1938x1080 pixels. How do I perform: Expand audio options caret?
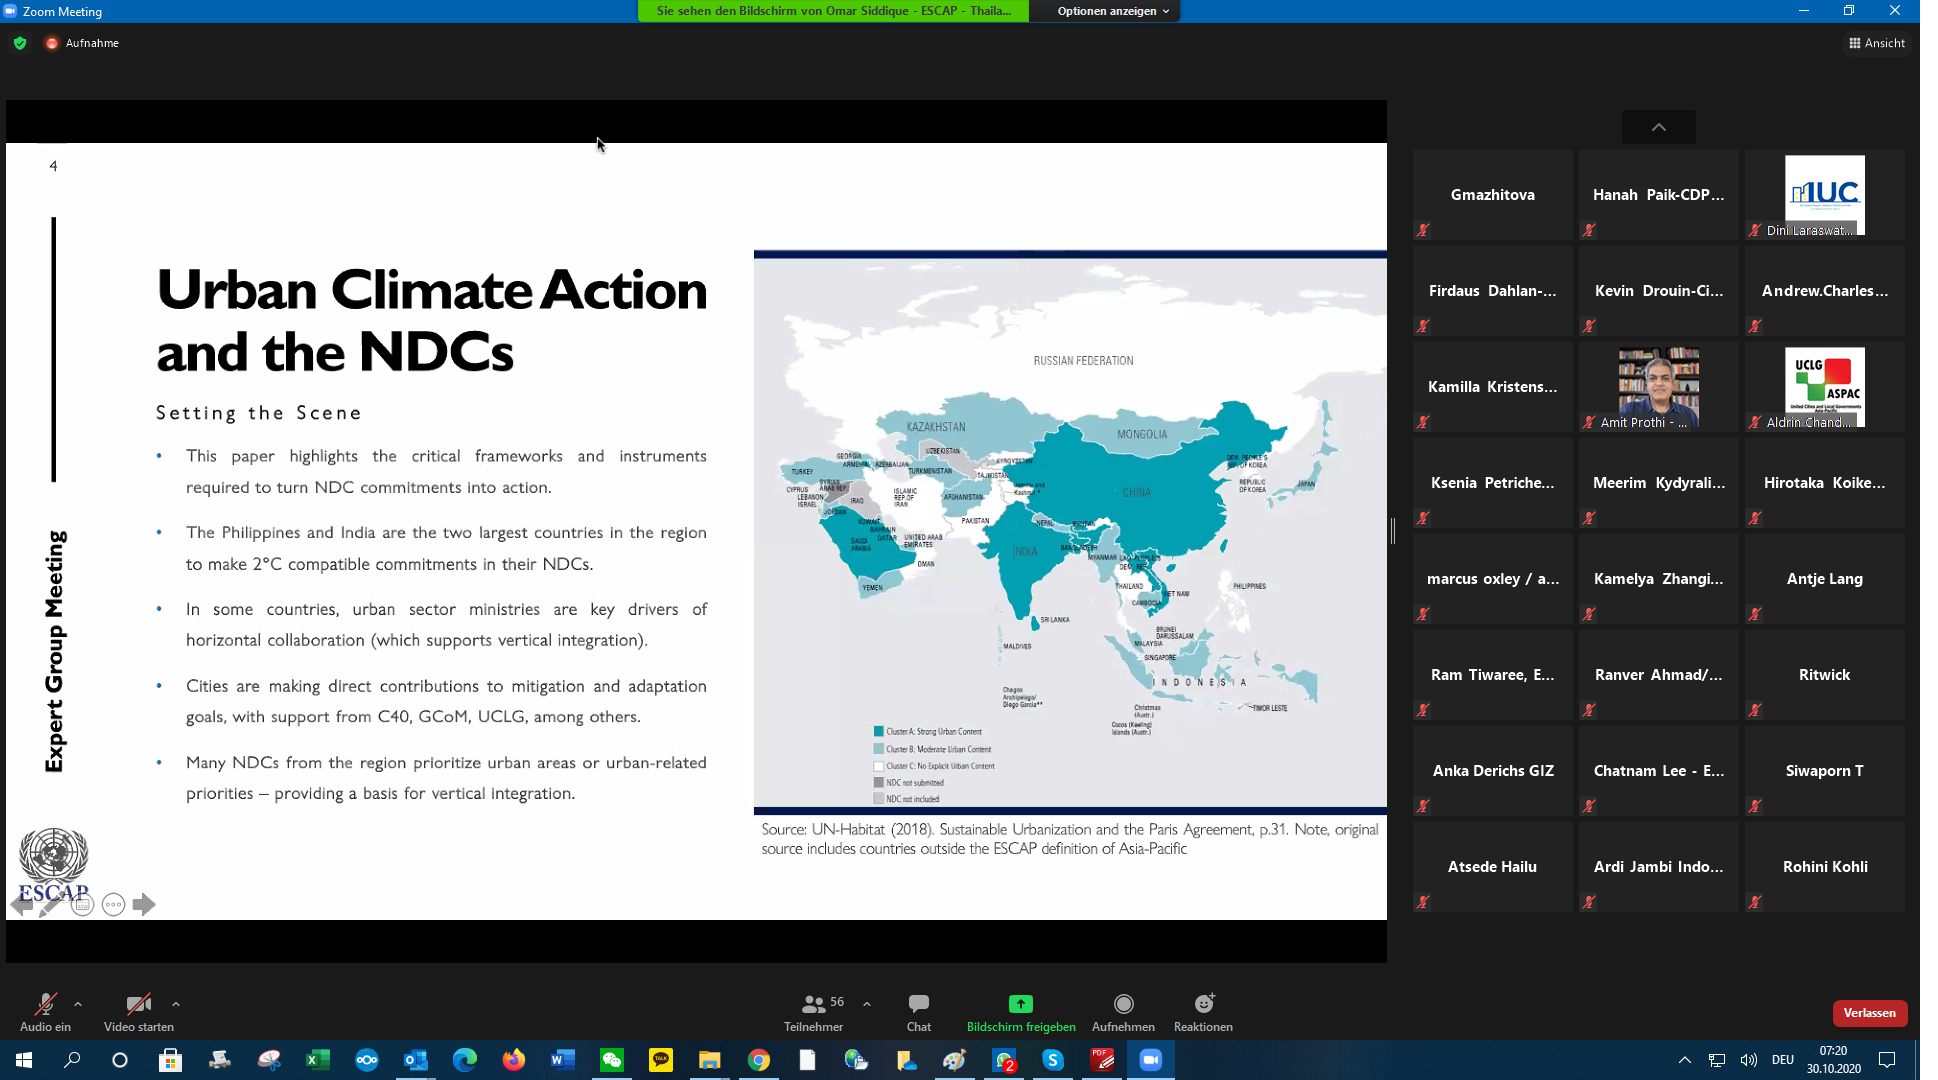[78, 1004]
